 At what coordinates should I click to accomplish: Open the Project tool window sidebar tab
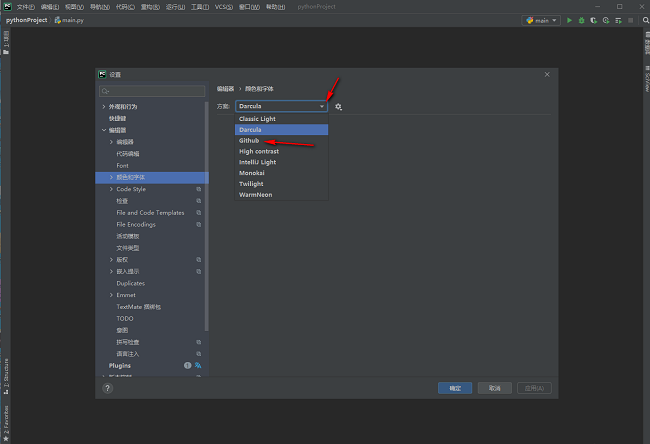[x=6, y=42]
